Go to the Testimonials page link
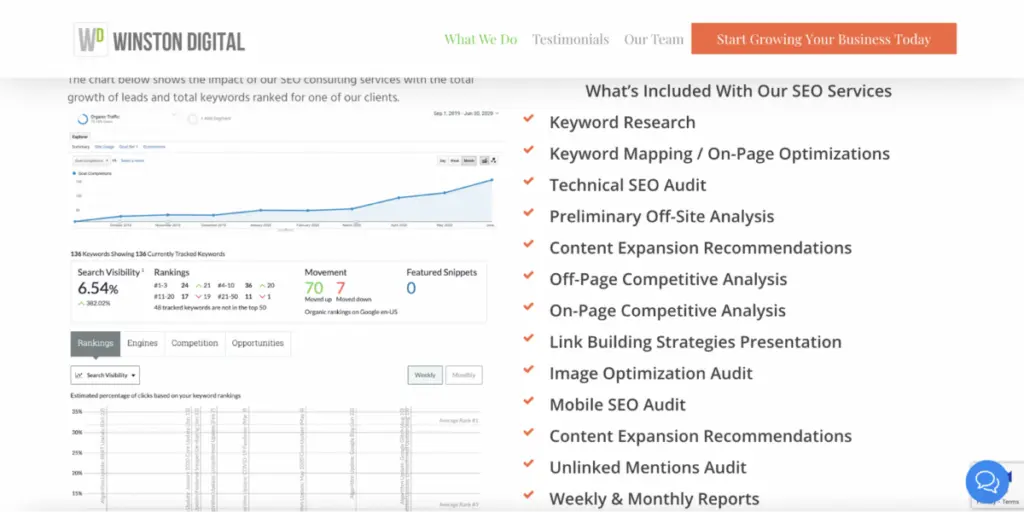The width and height of the screenshot is (1024, 512). (570, 40)
